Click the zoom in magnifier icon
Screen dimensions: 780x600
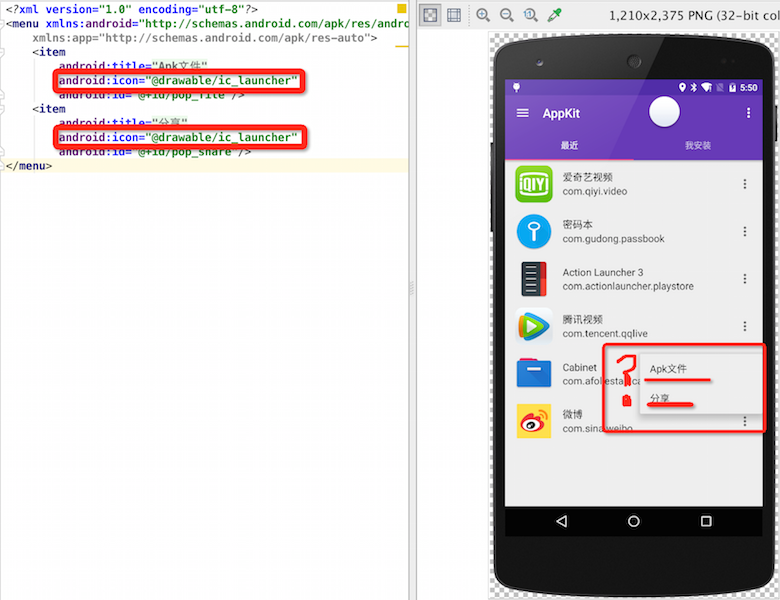point(483,15)
